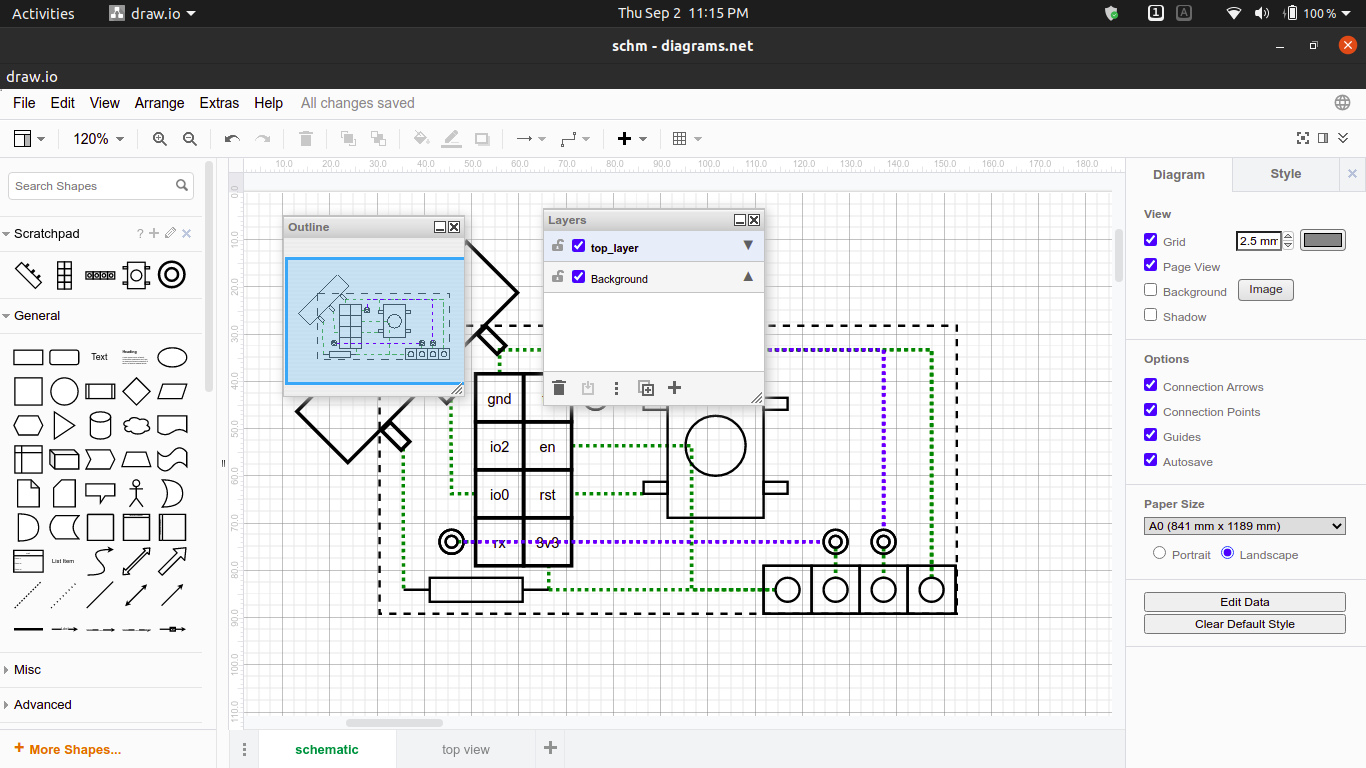The width and height of the screenshot is (1366, 768).
Task: Zoom out using the magnifier minus icon
Action: click(190, 139)
